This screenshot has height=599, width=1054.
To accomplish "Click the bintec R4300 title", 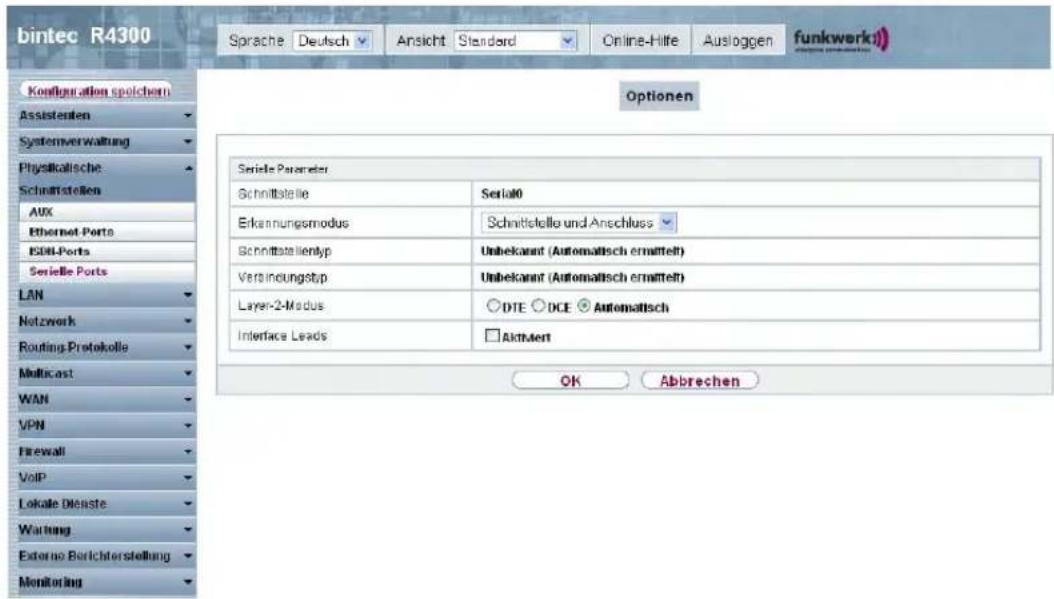I will pyautogui.click(x=84, y=36).
